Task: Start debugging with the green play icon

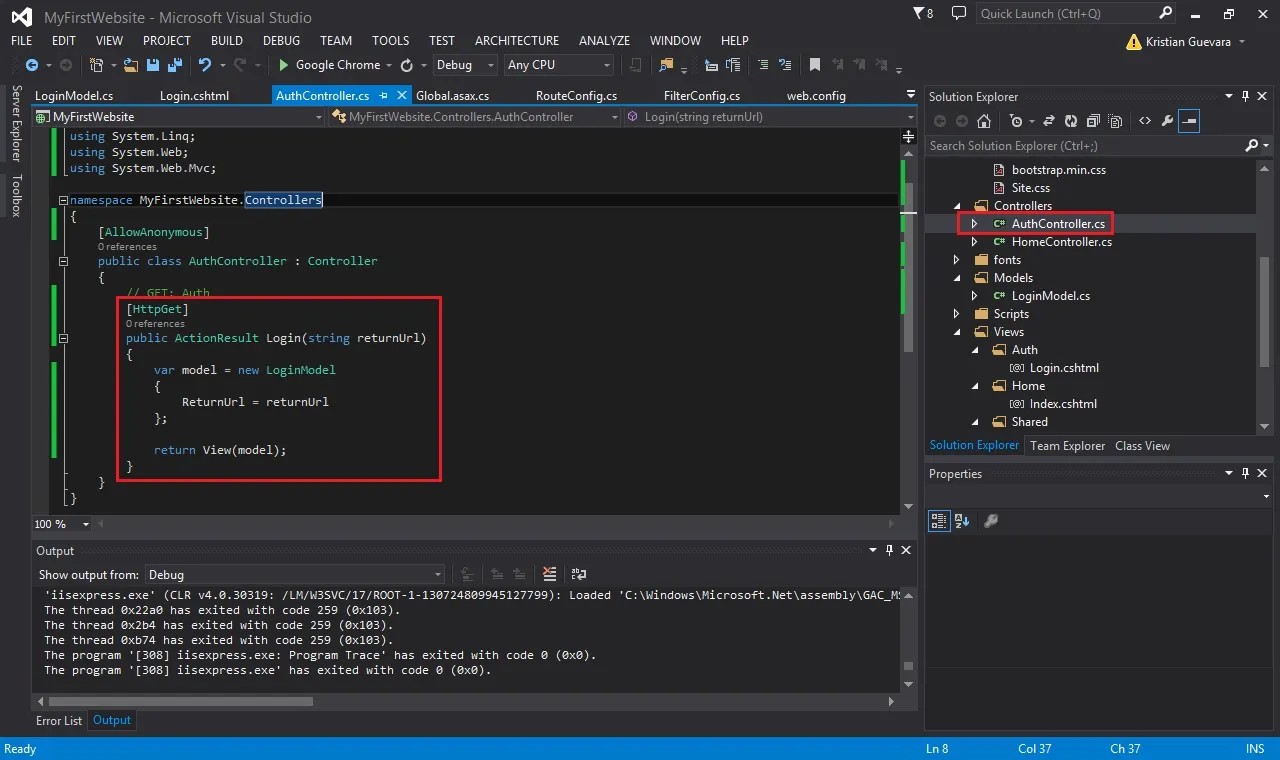Action: click(x=284, y=65)
